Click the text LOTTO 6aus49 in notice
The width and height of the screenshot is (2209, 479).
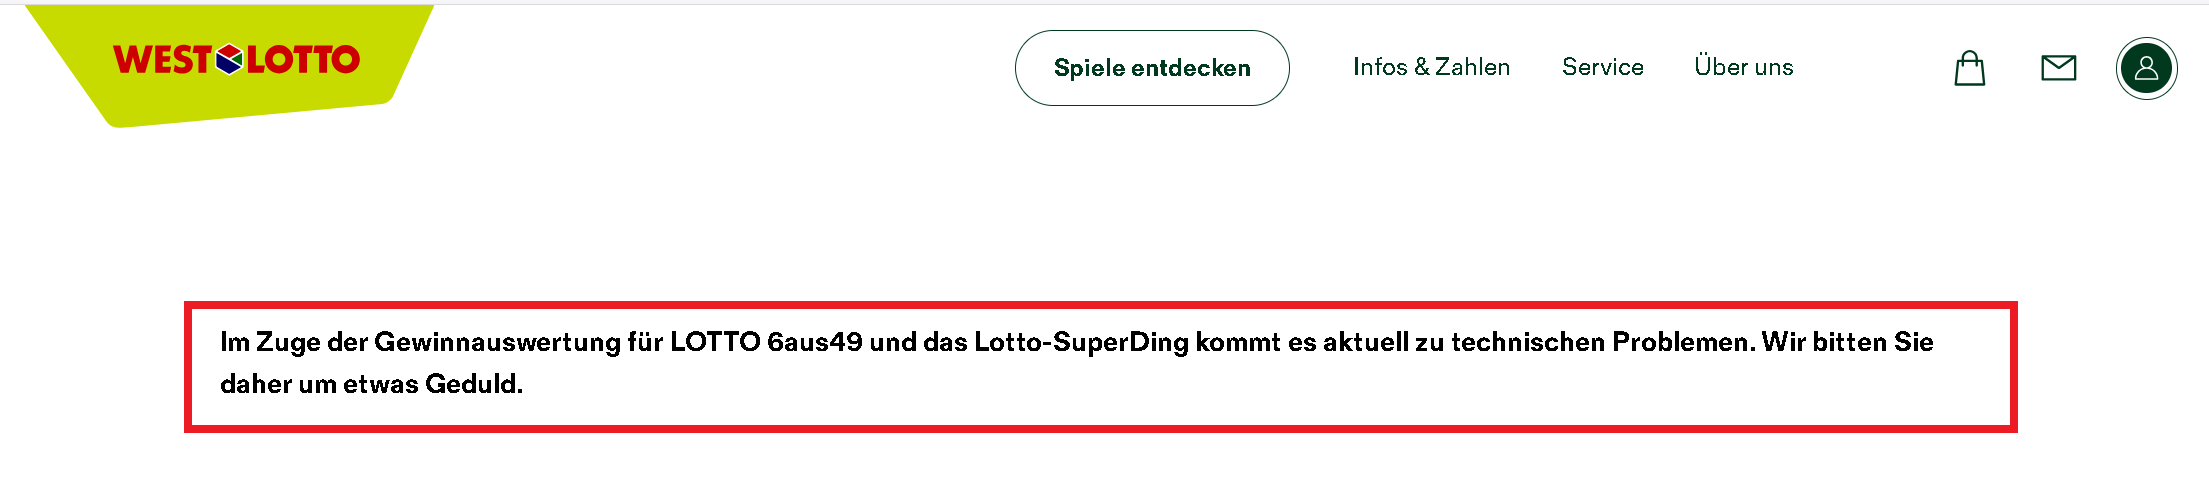(766, 342)
